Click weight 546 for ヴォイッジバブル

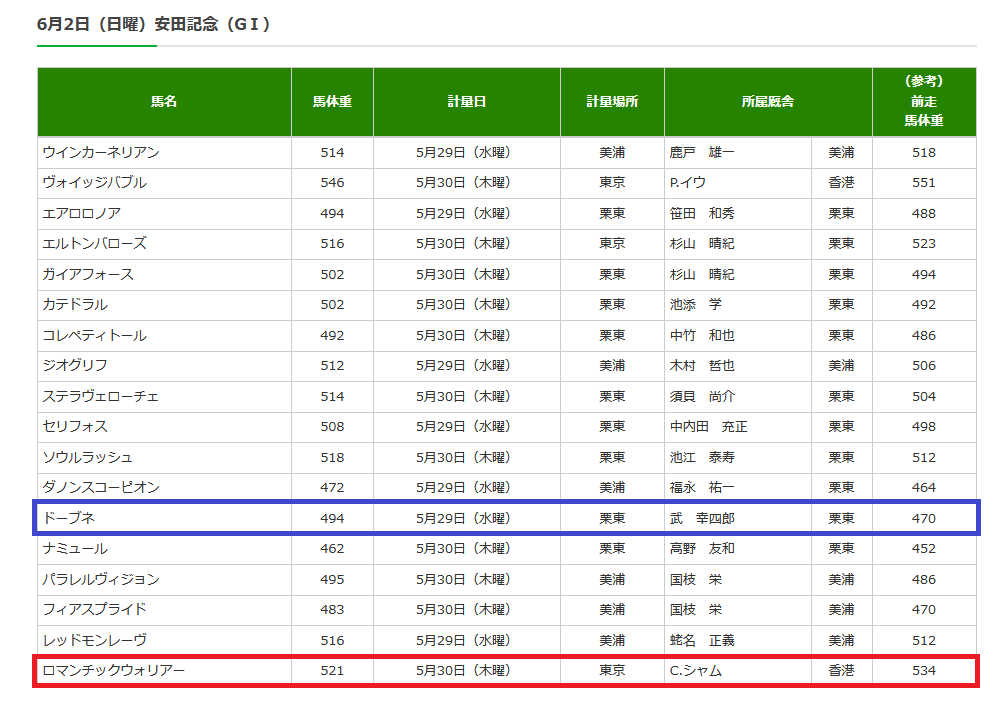pos(332,182)
